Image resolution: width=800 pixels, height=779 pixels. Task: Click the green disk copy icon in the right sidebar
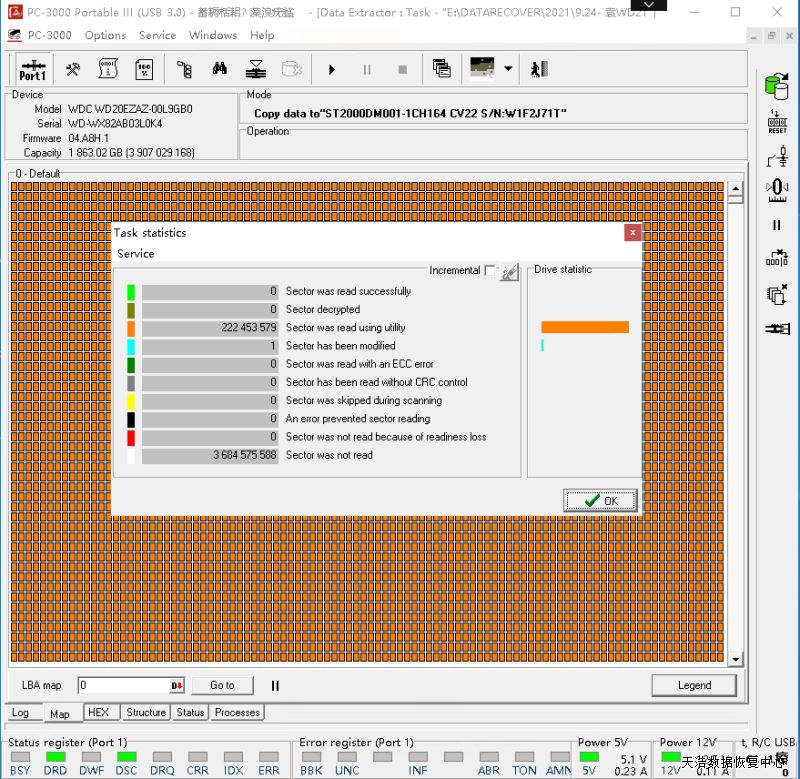776,87
